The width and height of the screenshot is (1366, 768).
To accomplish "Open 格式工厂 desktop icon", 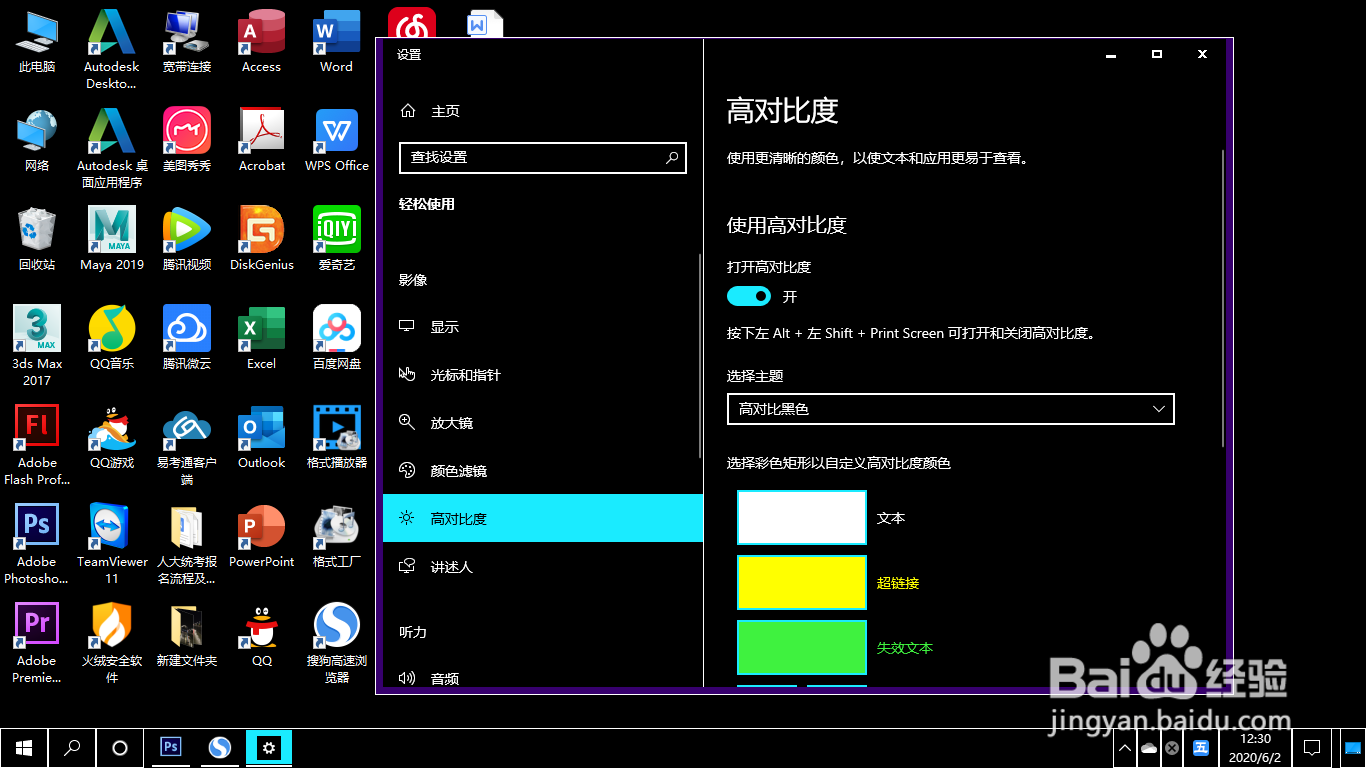I will [337, 536].
